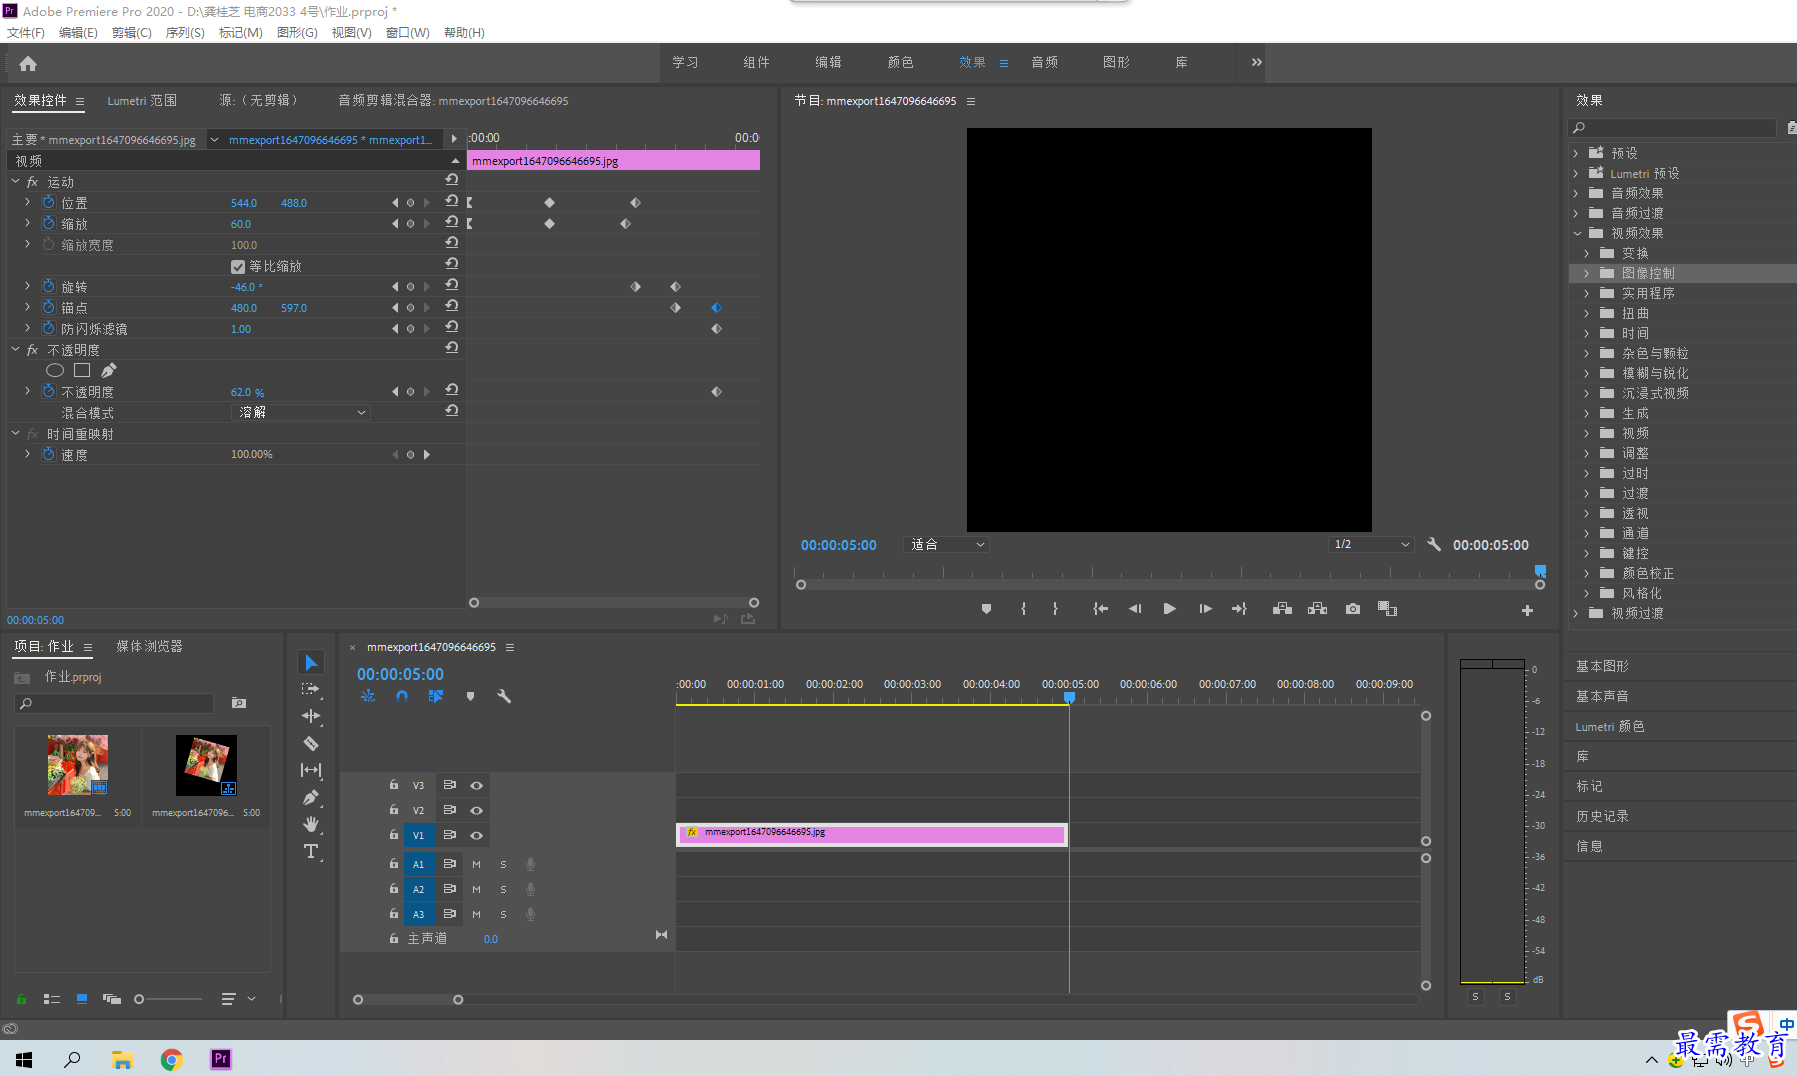Viewport: 1797px width, 1076px height.
Task: Show more workspaces chevron
Action: click(1256, 62)
